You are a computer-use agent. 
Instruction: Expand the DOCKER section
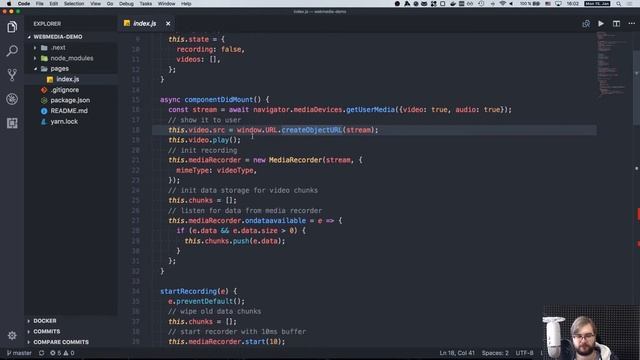[x=71, y=321]
